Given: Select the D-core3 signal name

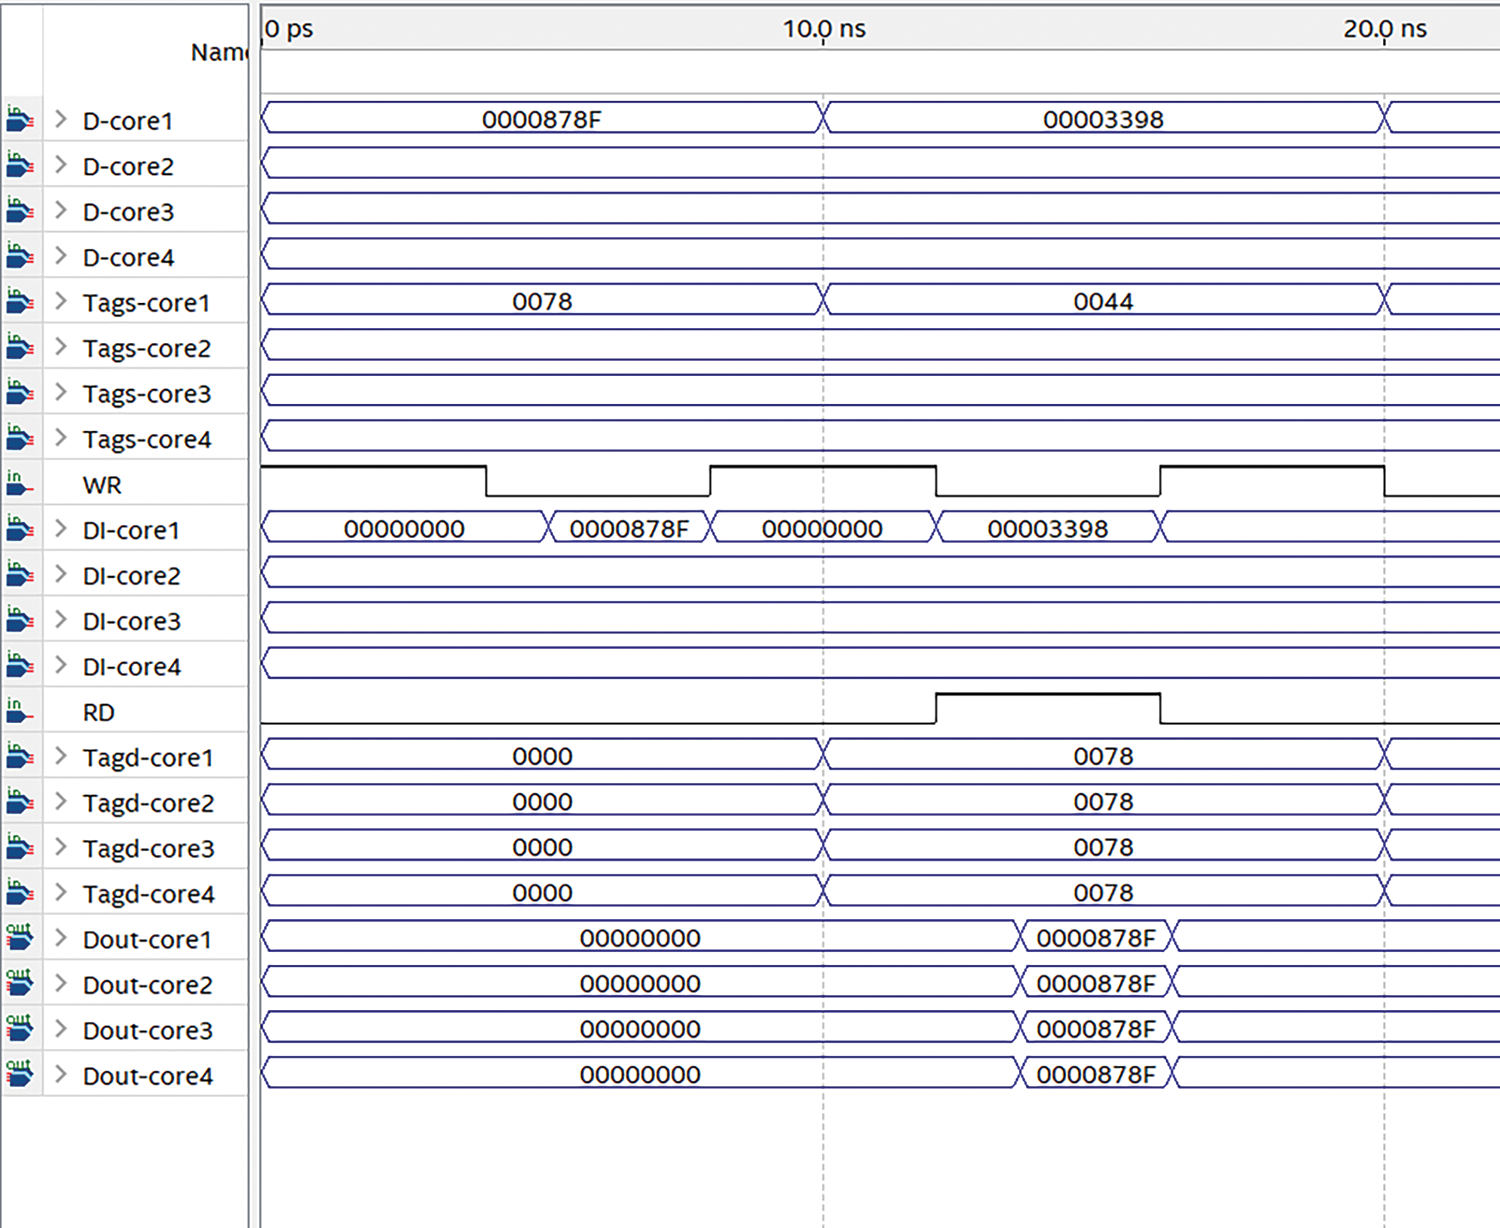Looking at the screenshot, I should [128, 212].
